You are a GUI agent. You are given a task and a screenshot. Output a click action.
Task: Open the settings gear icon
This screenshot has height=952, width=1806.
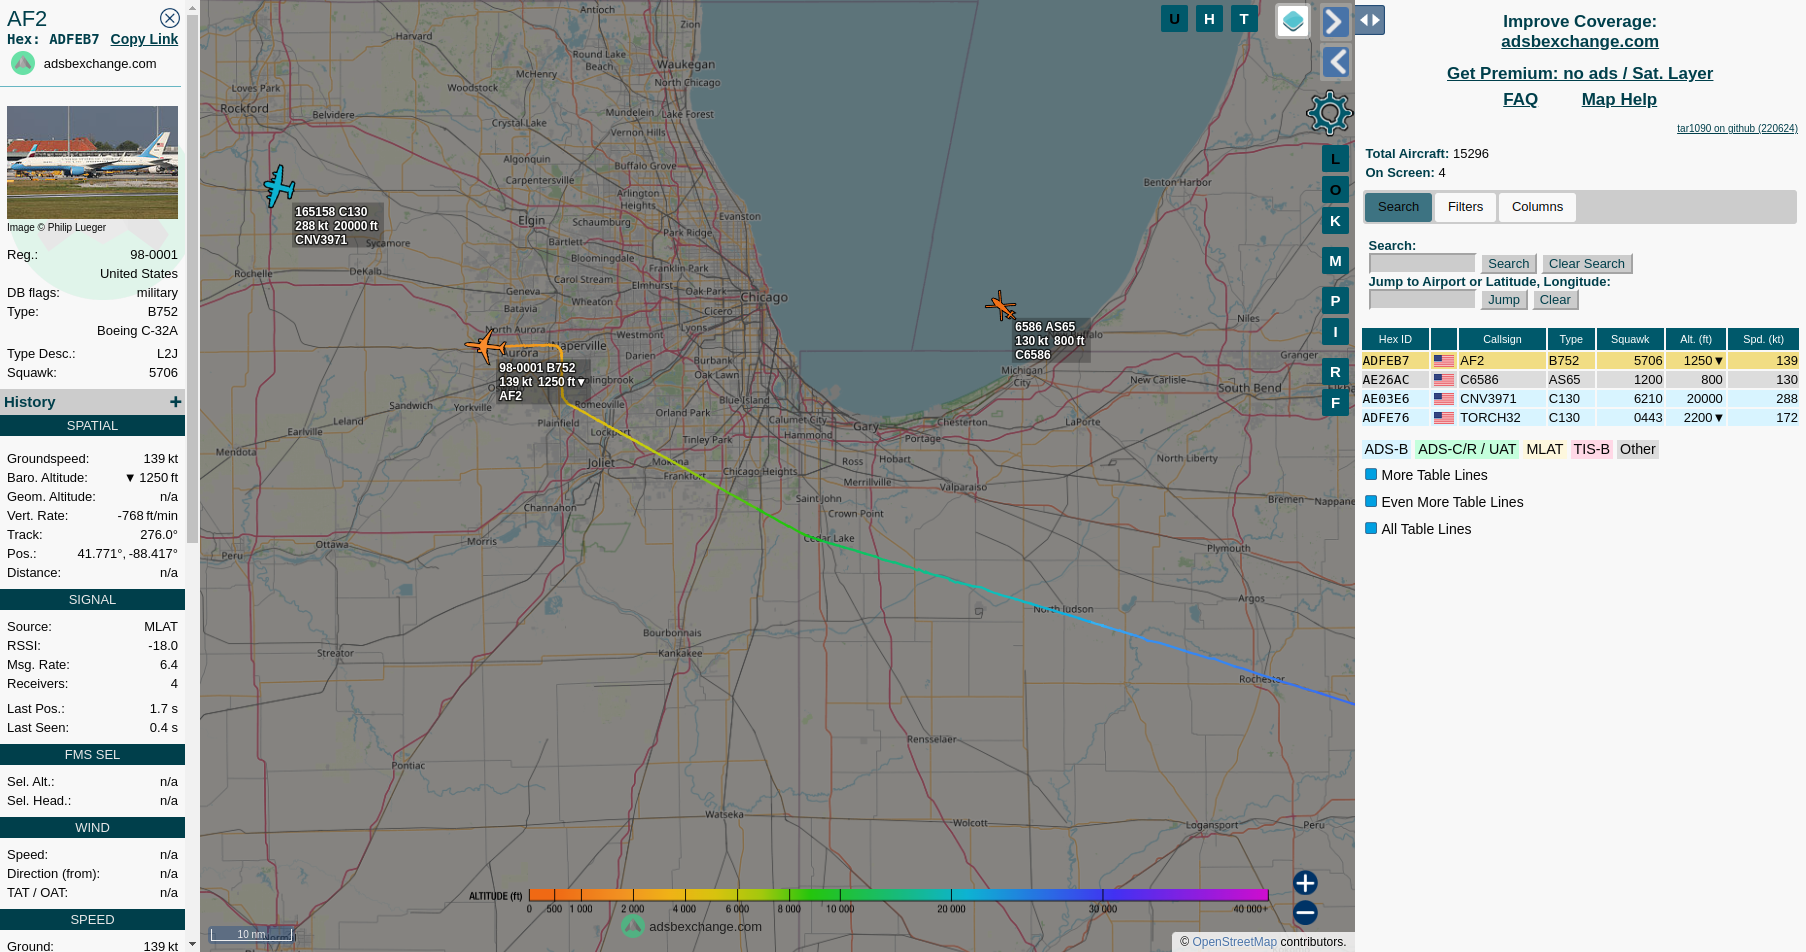[x=1329, y=113]
